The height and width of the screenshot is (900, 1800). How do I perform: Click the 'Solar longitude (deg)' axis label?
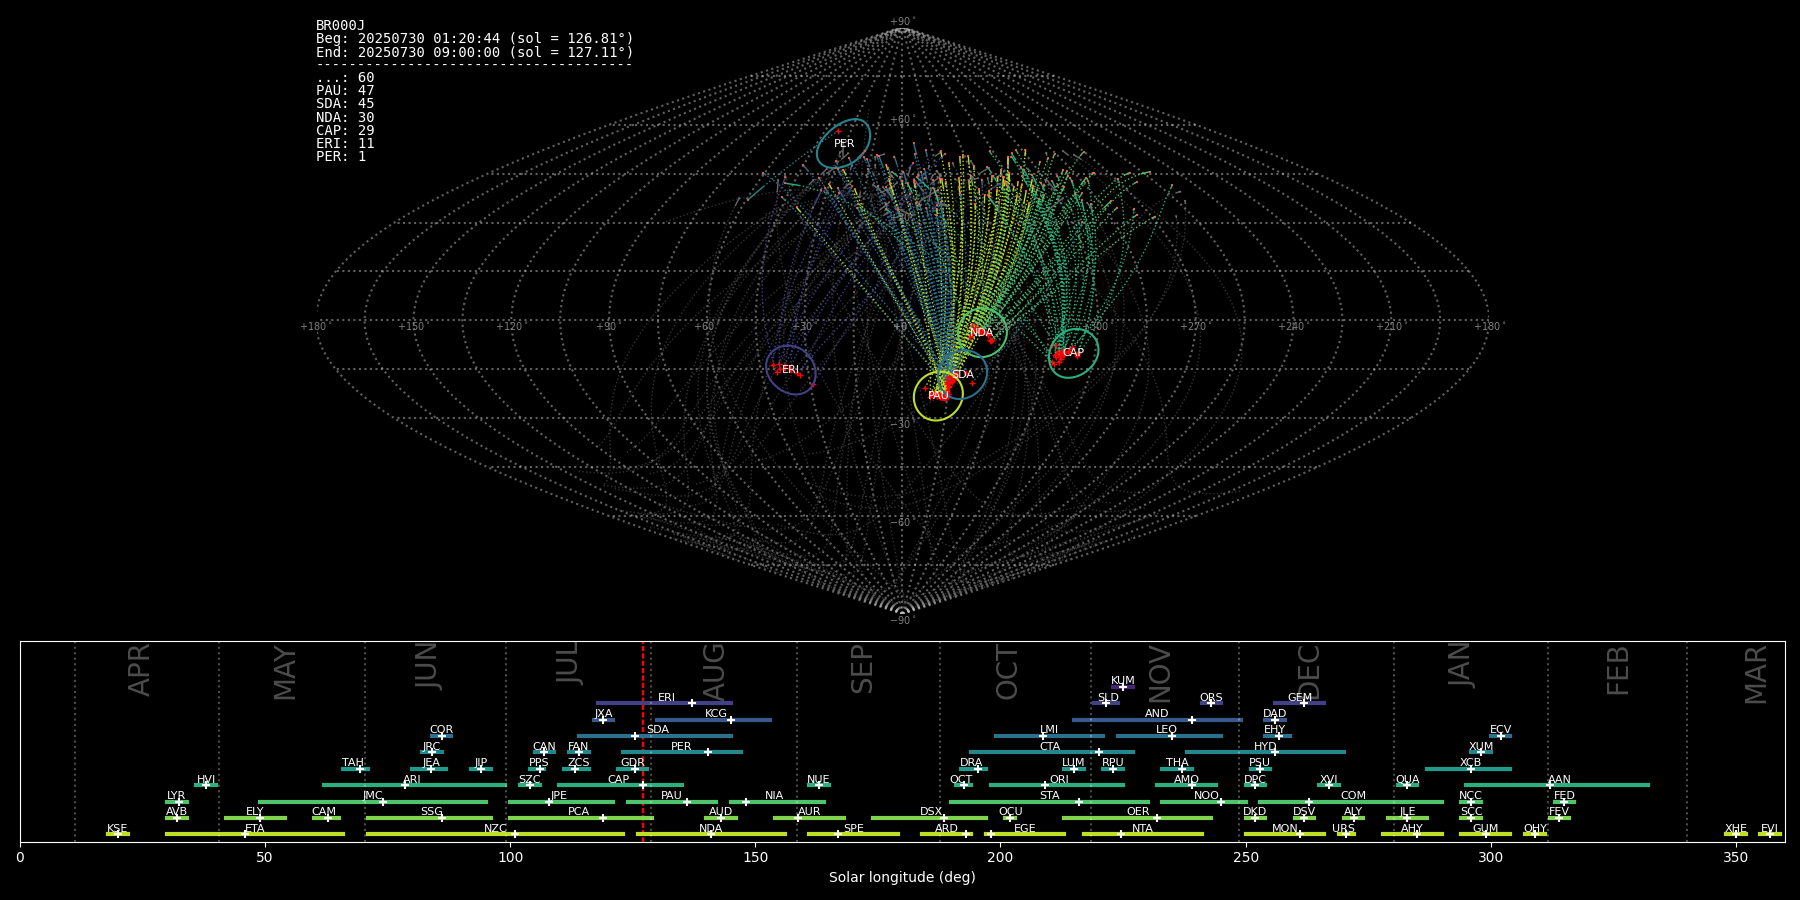[x=902, y=877]
